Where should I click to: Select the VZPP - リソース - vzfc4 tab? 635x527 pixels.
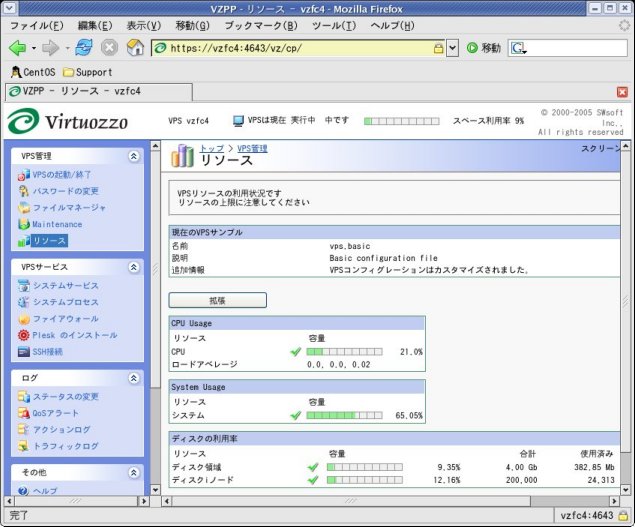click(98, 91)
